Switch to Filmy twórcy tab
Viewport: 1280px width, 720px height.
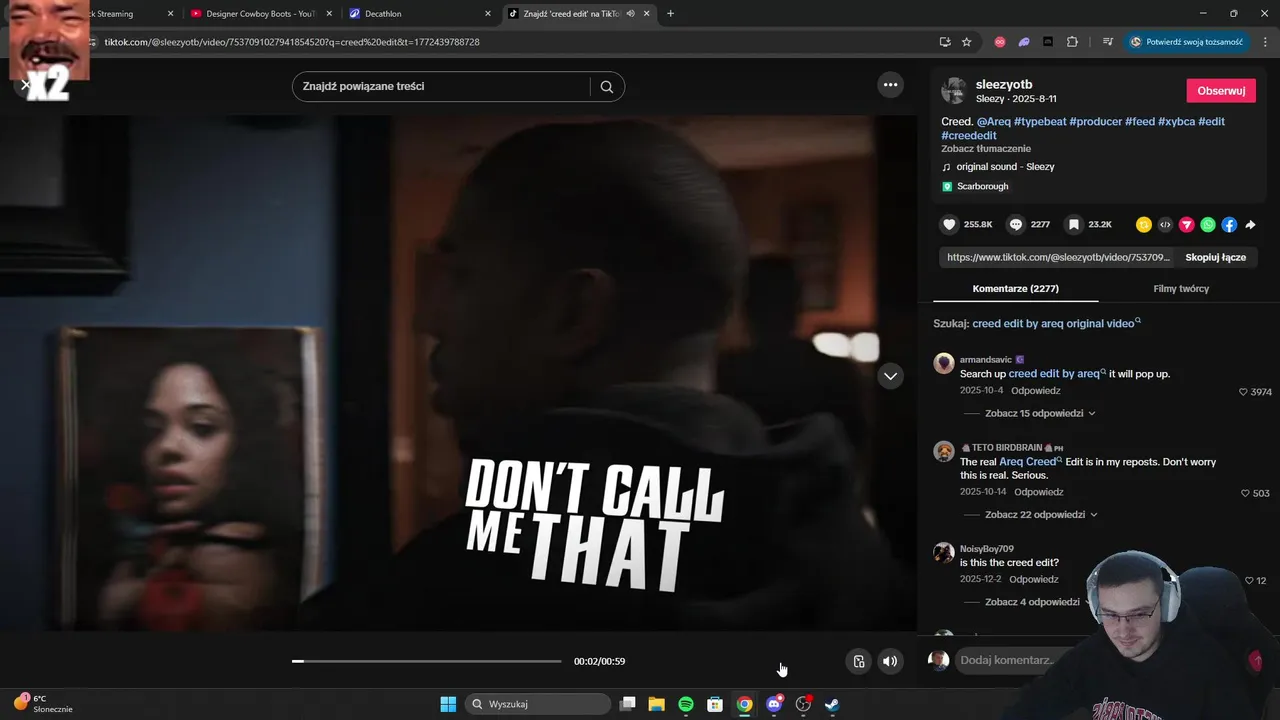1181,289
